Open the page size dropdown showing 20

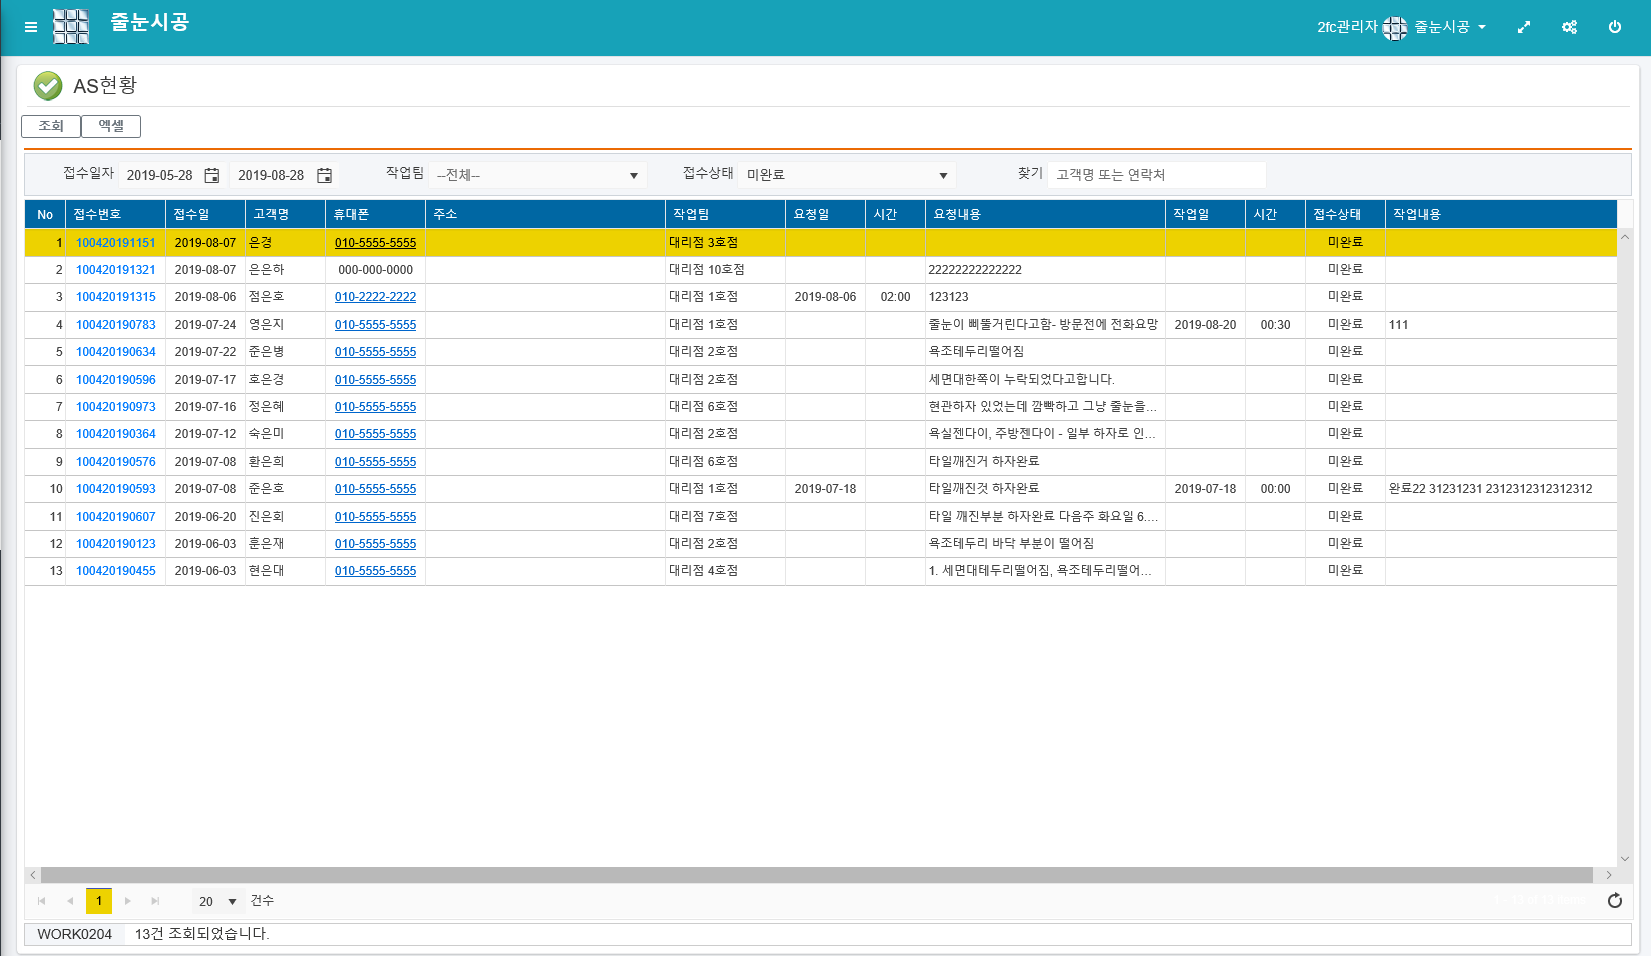coord(218,901)
